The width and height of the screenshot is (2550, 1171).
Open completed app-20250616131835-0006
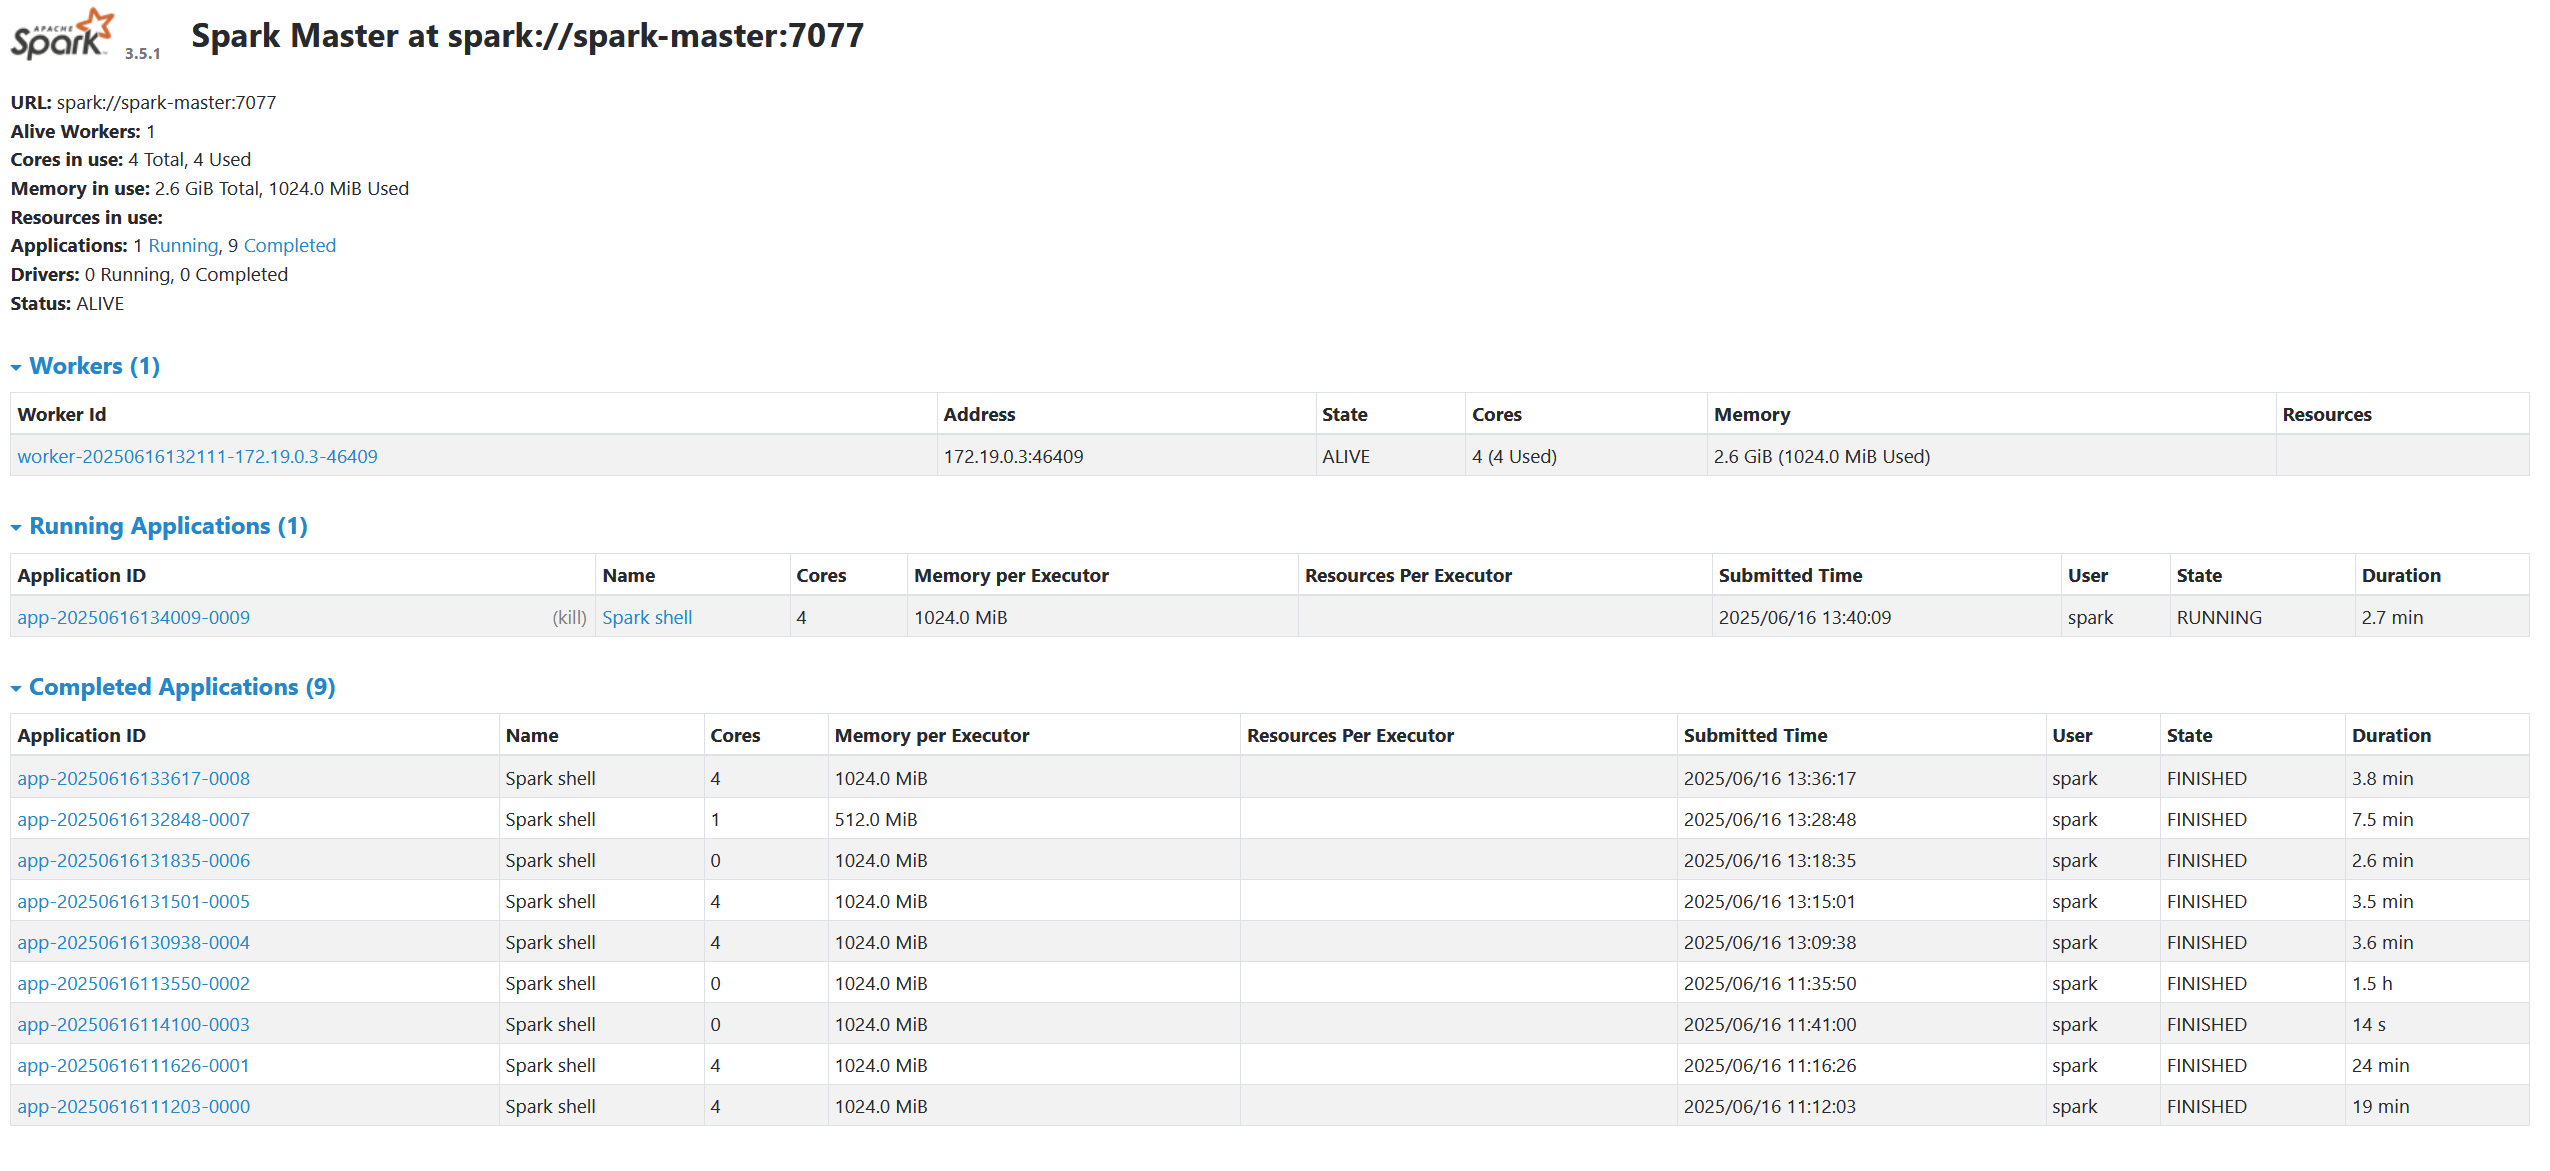(133, 860)
